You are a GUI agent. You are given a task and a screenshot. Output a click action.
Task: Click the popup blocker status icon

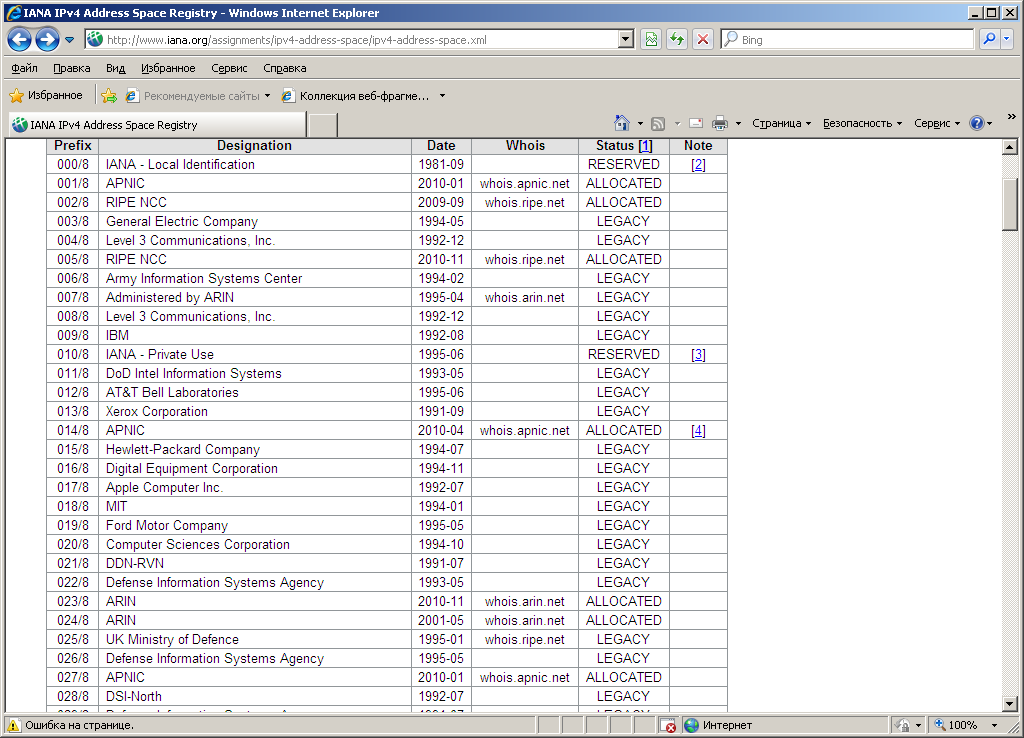[667, 725]
